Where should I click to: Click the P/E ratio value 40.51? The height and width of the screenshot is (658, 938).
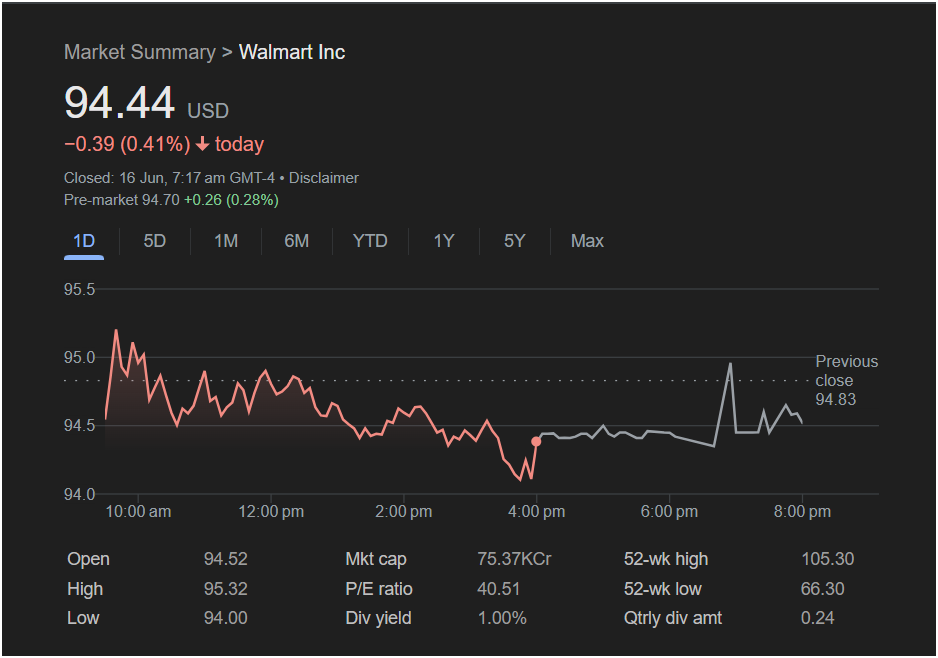tap(498, 589)
